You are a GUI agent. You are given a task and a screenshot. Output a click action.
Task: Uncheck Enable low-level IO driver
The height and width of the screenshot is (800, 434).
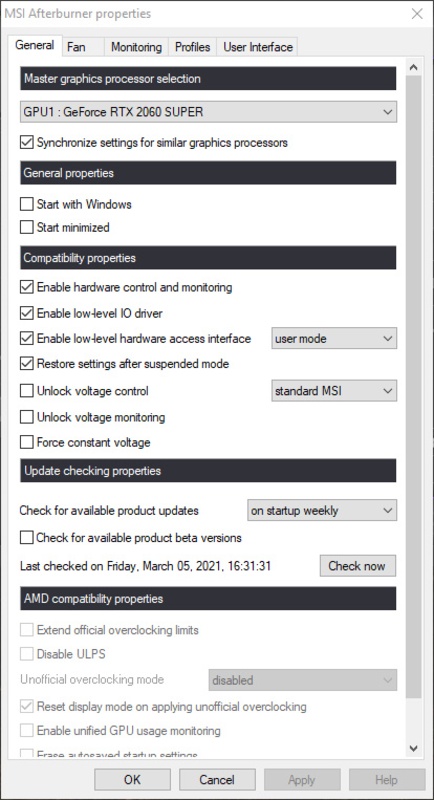click(x=27, y=313)
